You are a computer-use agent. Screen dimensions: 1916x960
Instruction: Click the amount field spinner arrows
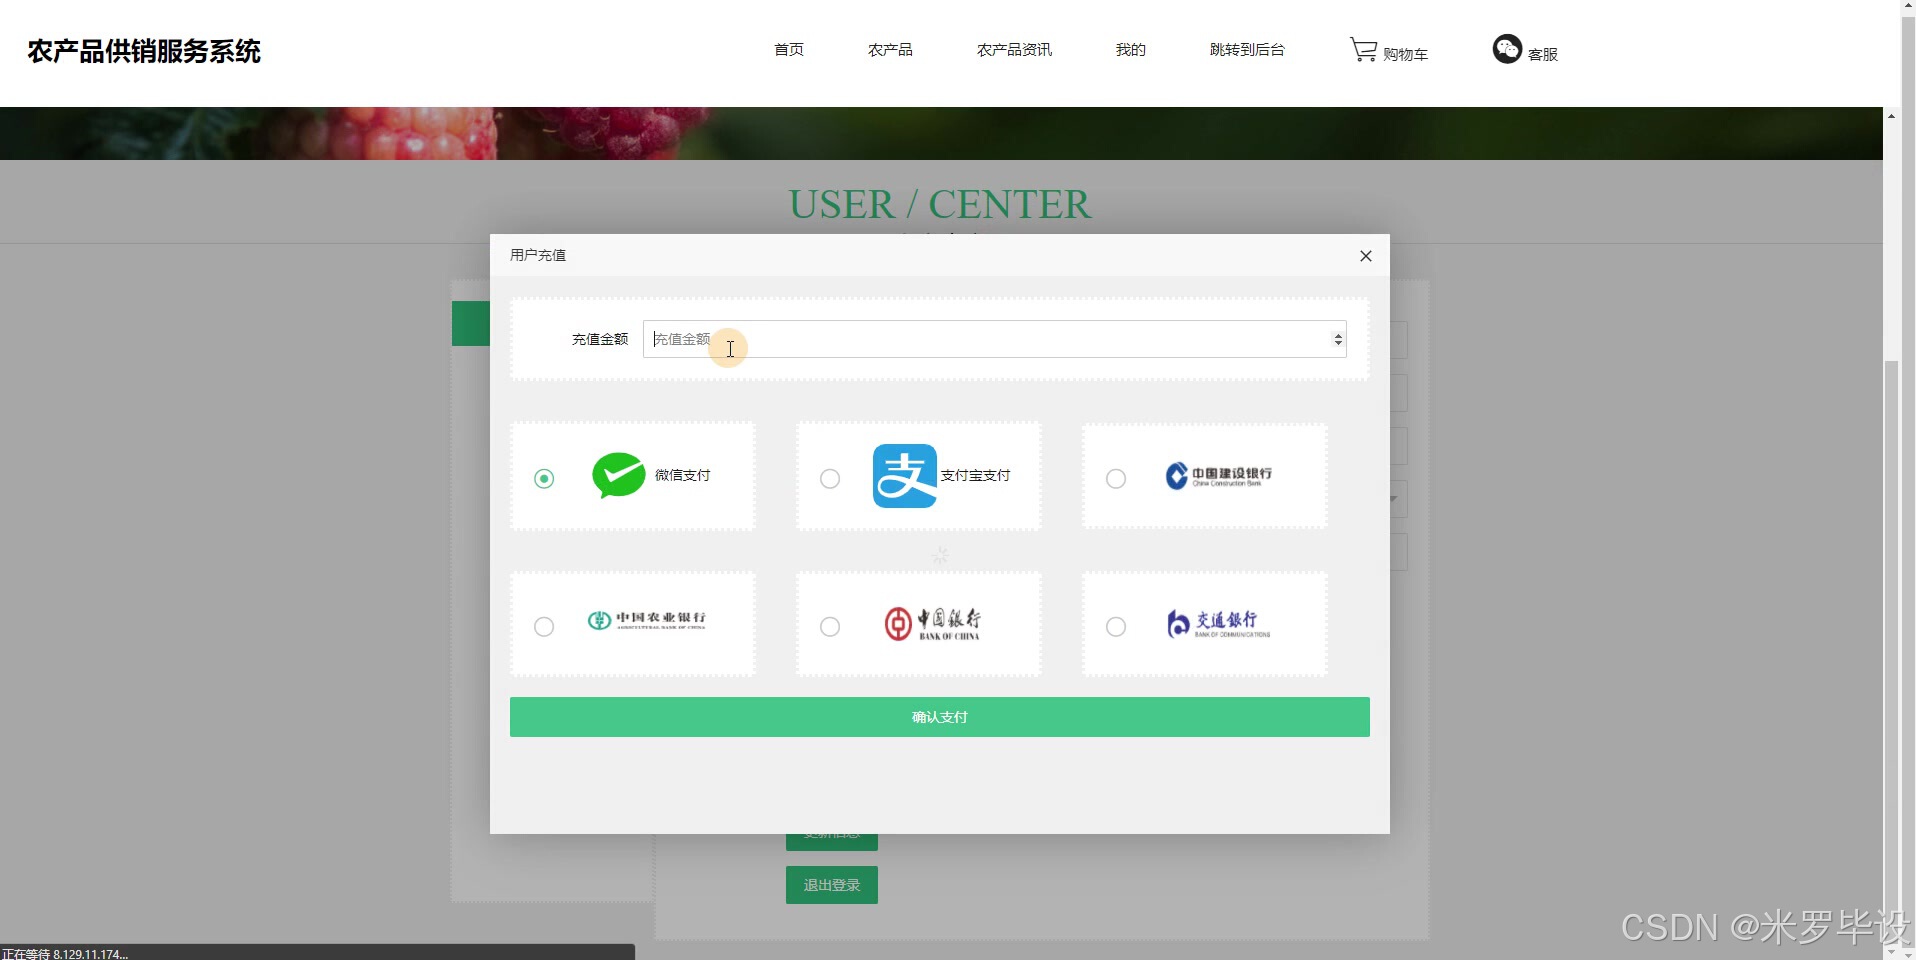1338,340
